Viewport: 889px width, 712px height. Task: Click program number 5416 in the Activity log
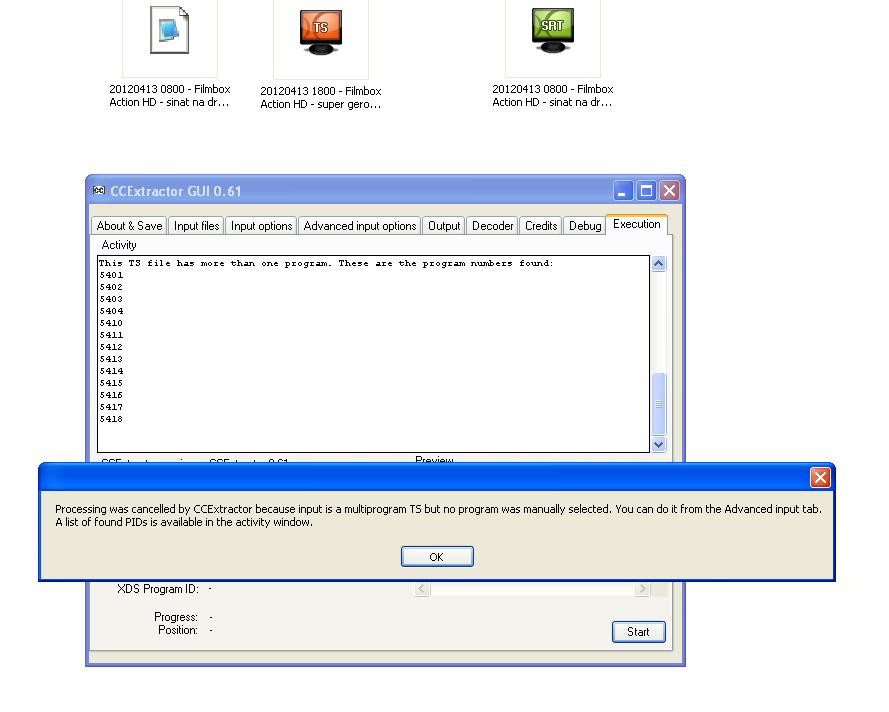tap(111, 395)
